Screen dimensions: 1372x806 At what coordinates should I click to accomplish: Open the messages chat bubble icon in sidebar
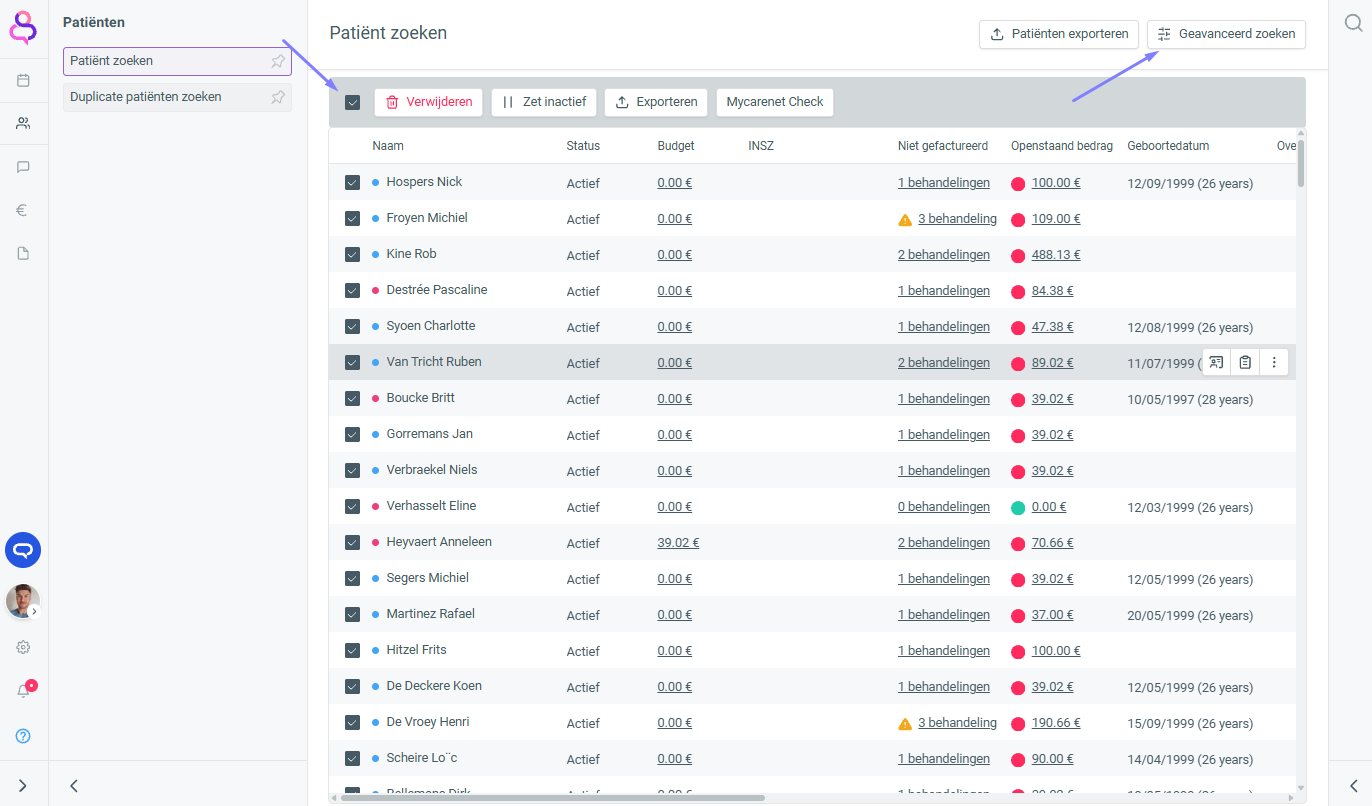23,167
